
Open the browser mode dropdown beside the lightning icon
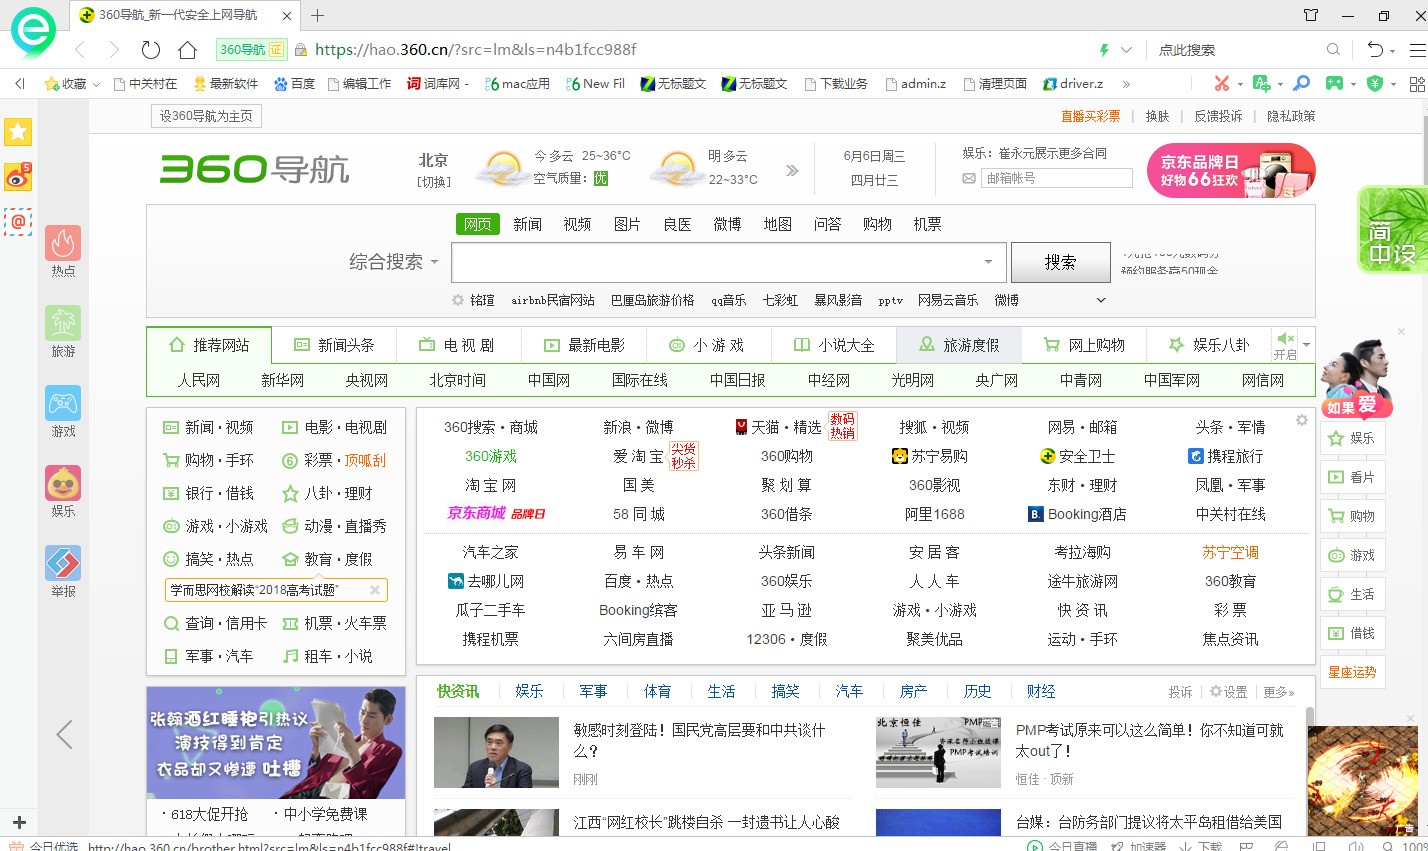(x=1125, y=48)
